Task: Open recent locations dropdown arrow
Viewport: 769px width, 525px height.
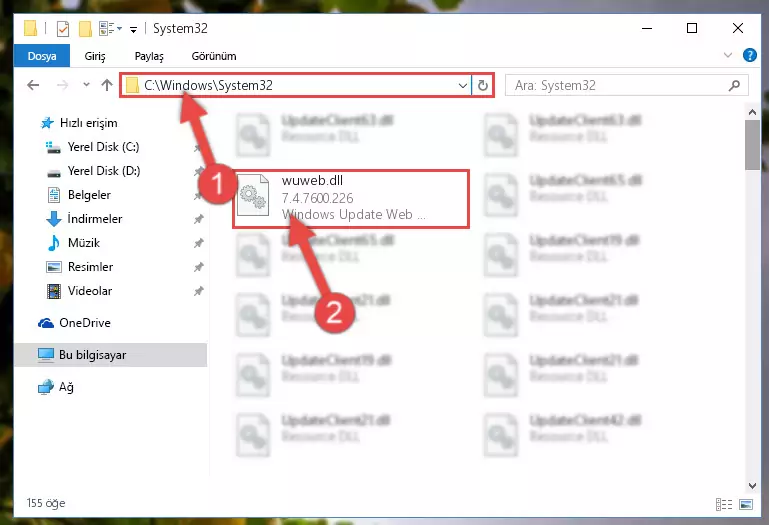Action: (86, 85)
